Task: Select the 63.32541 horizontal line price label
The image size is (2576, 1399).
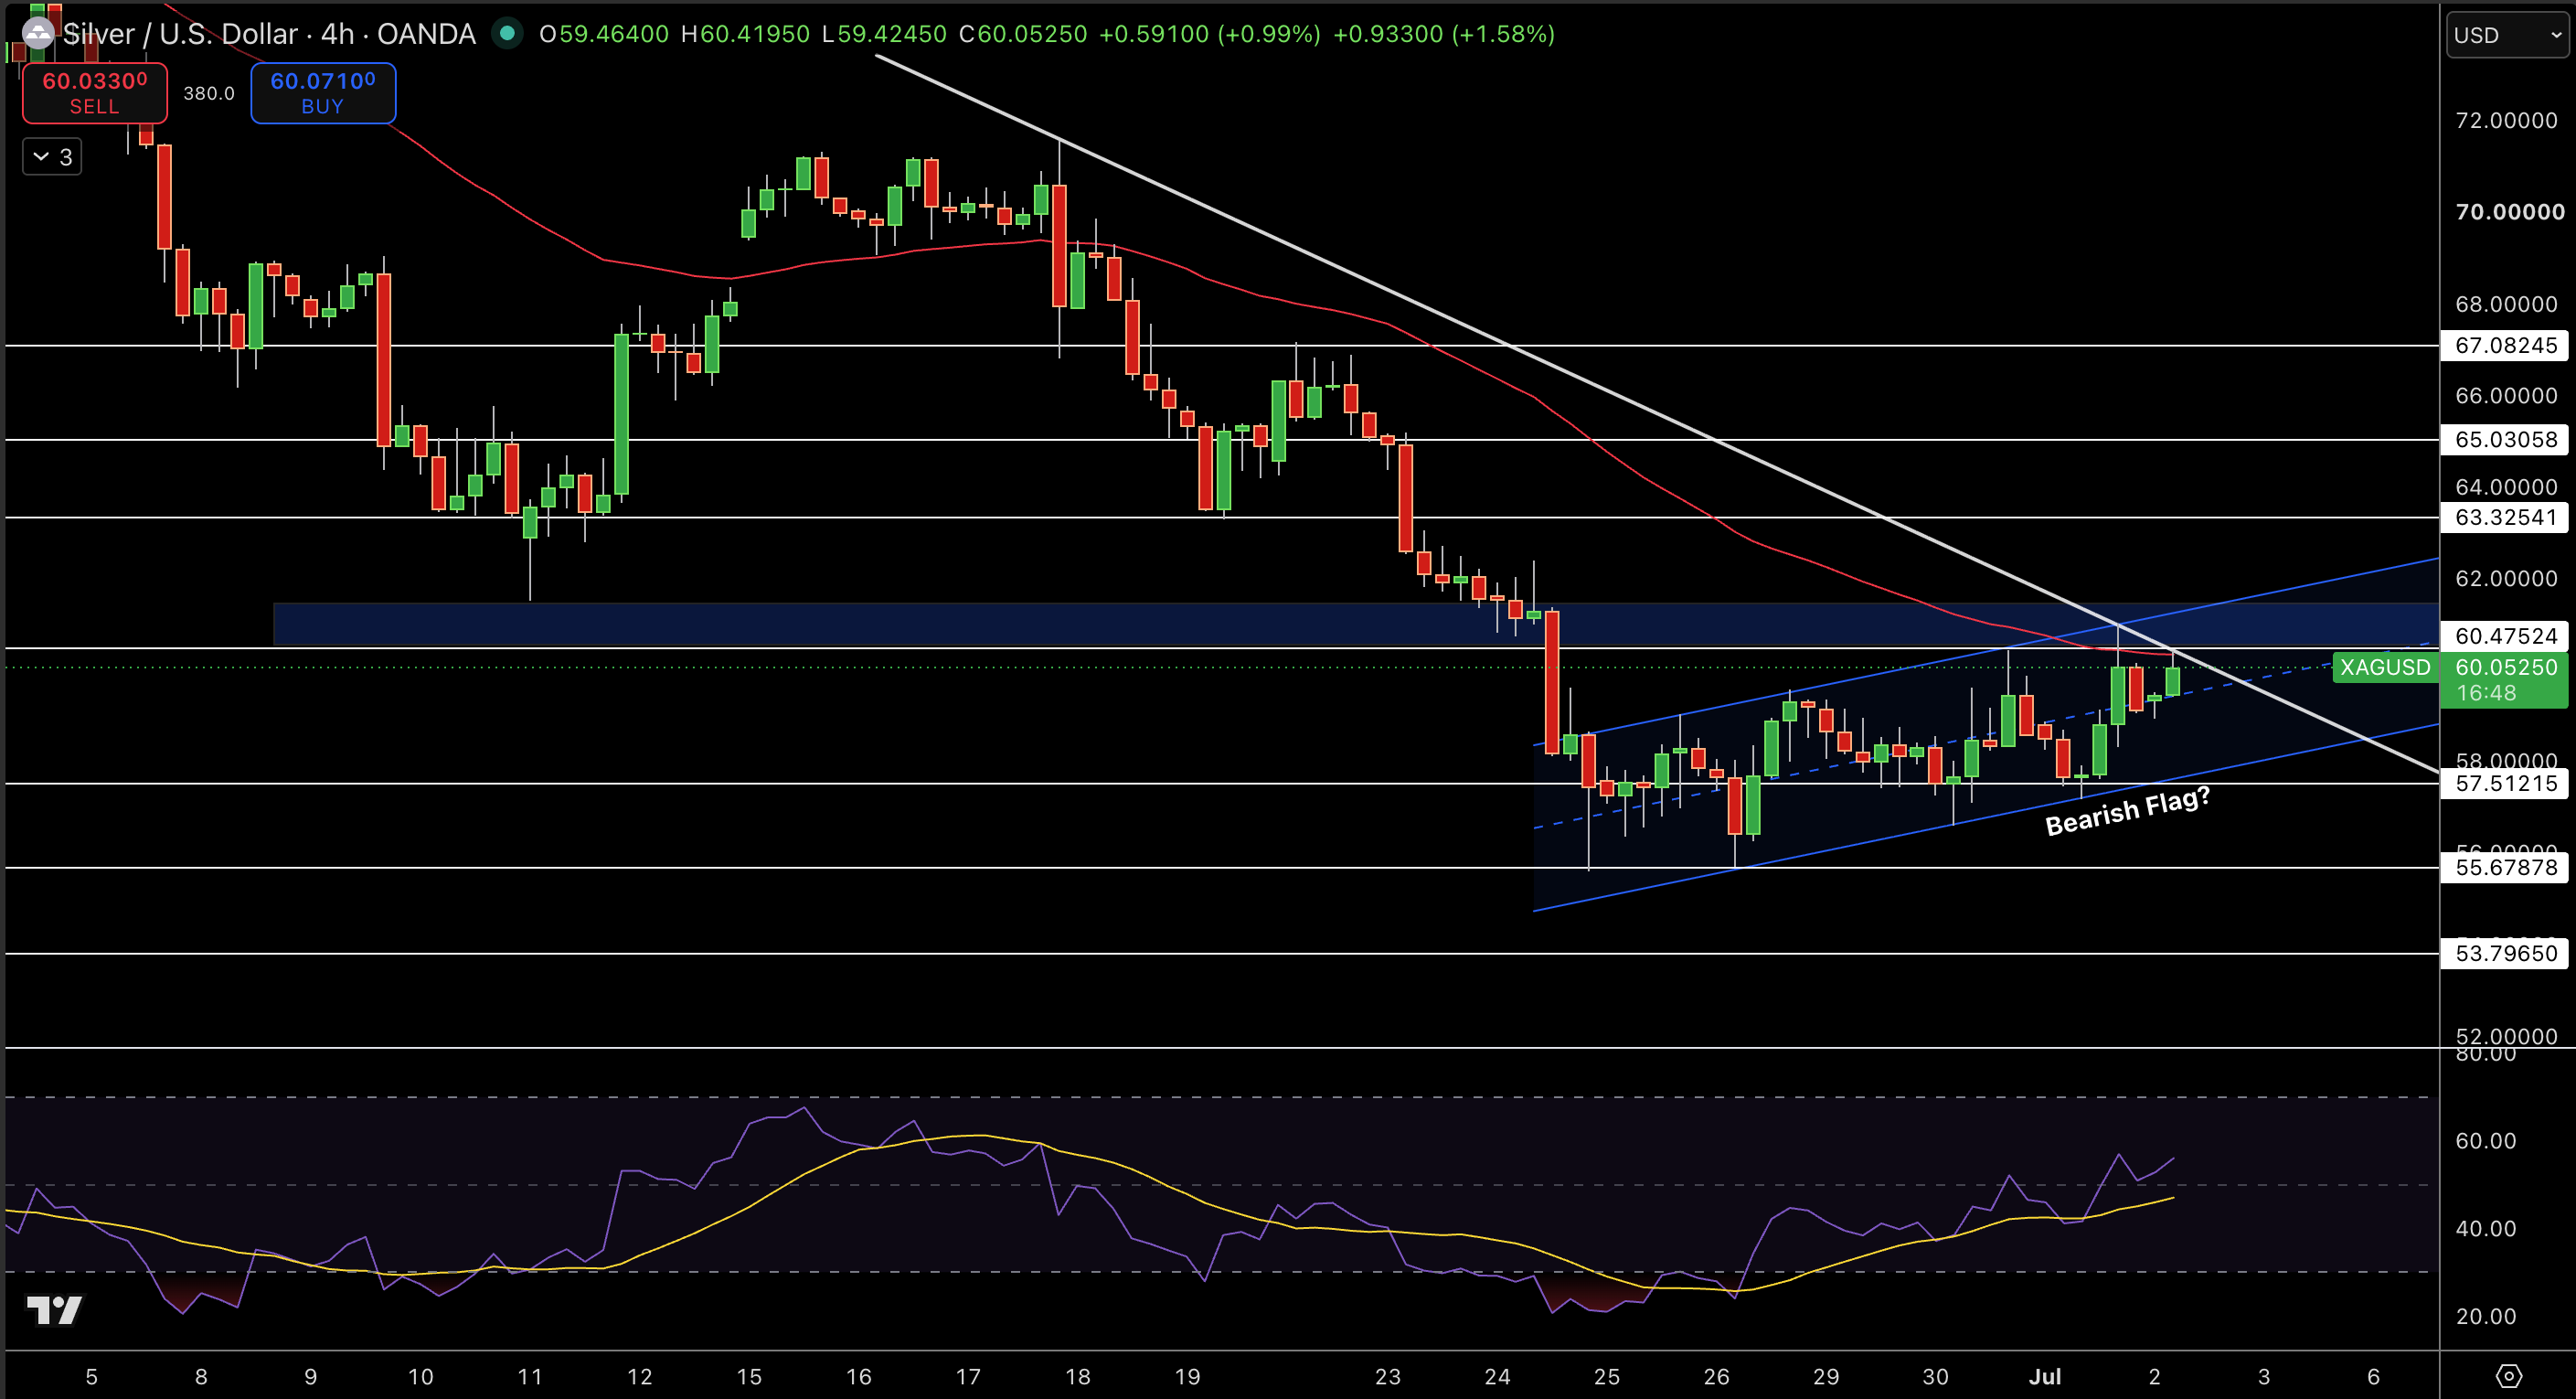Action: [2504, 517]
